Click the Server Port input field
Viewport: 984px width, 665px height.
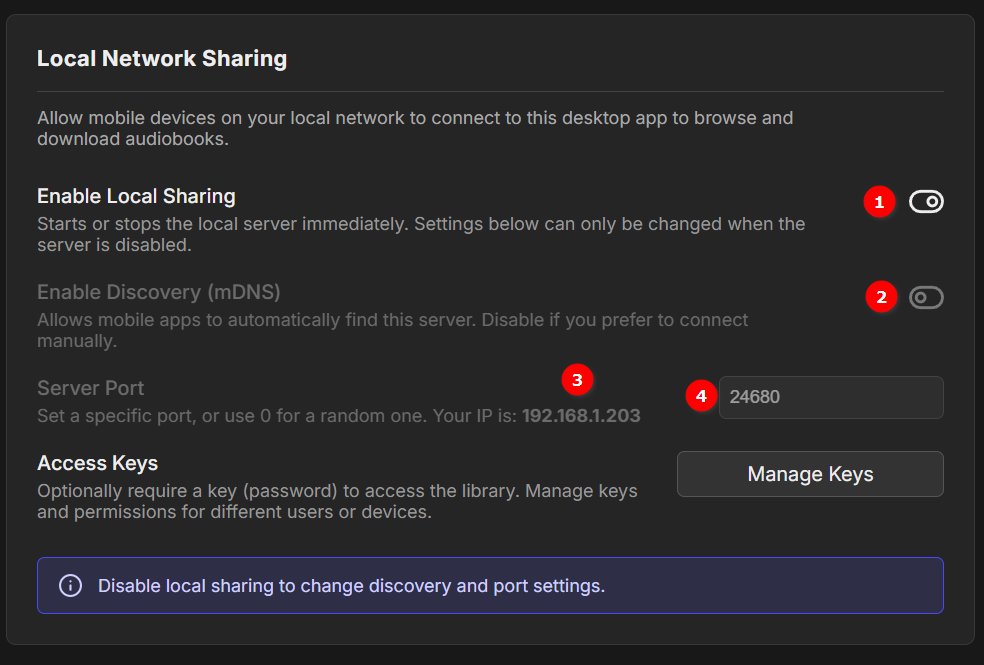[x=831, y=397]
